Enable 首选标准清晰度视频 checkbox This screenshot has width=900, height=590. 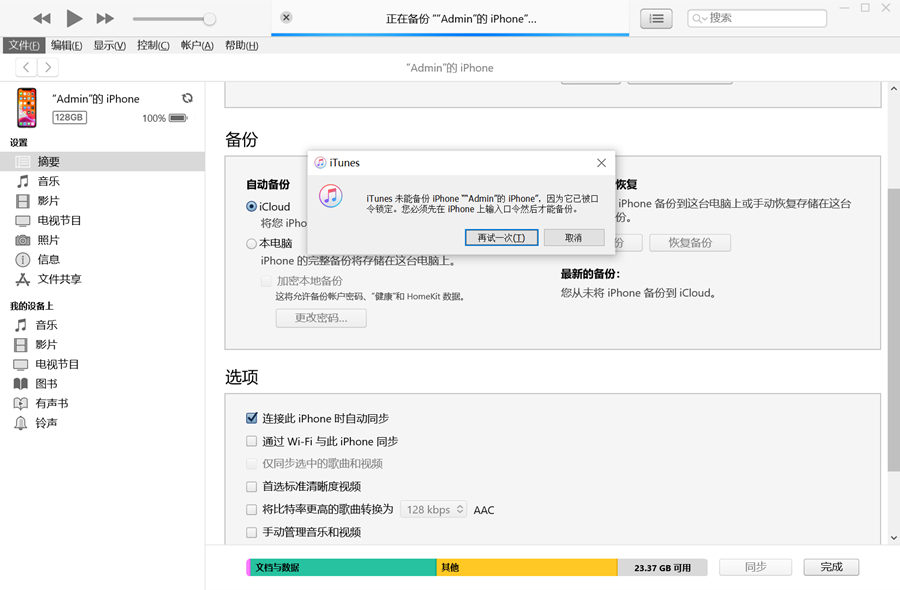(251, 487)
